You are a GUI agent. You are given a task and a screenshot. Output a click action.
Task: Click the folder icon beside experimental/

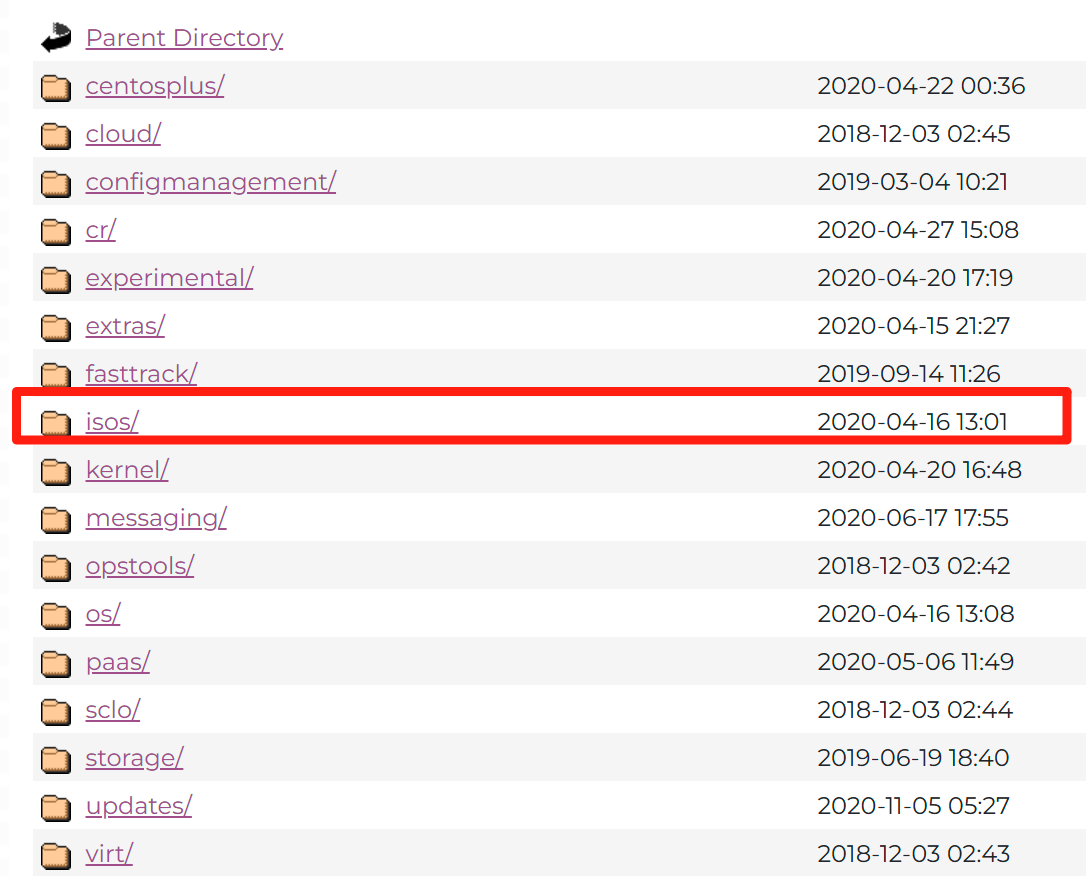pos(56,280)
